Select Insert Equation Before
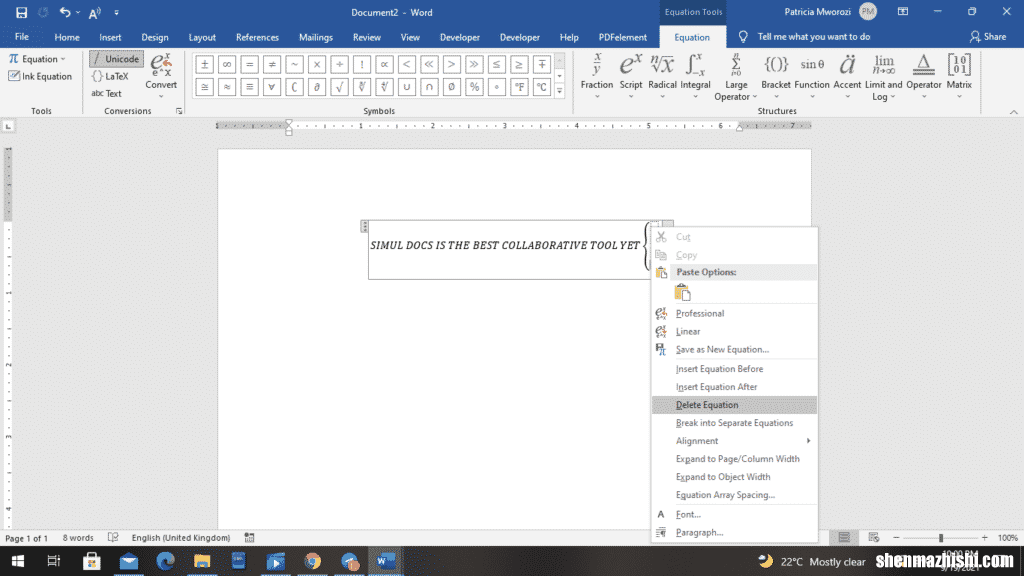The width and height of the screenshot is (1024, 576). click(x=734, y=369)
